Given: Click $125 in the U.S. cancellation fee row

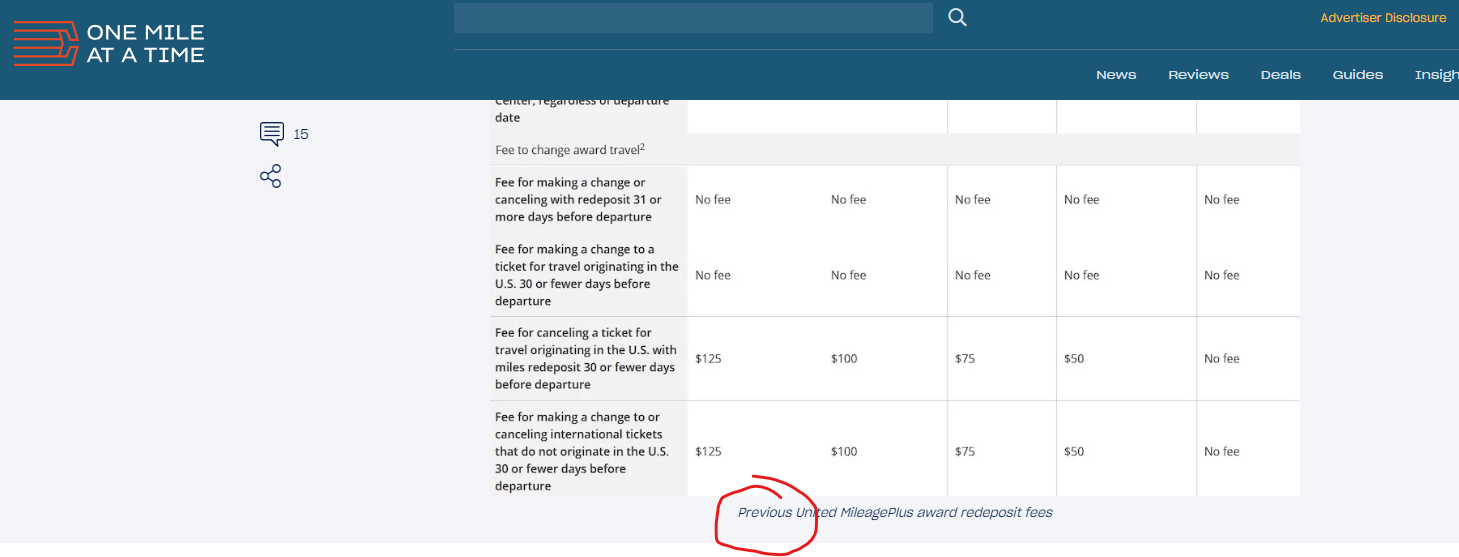Looking at the screenshot, I should point(708,359).
